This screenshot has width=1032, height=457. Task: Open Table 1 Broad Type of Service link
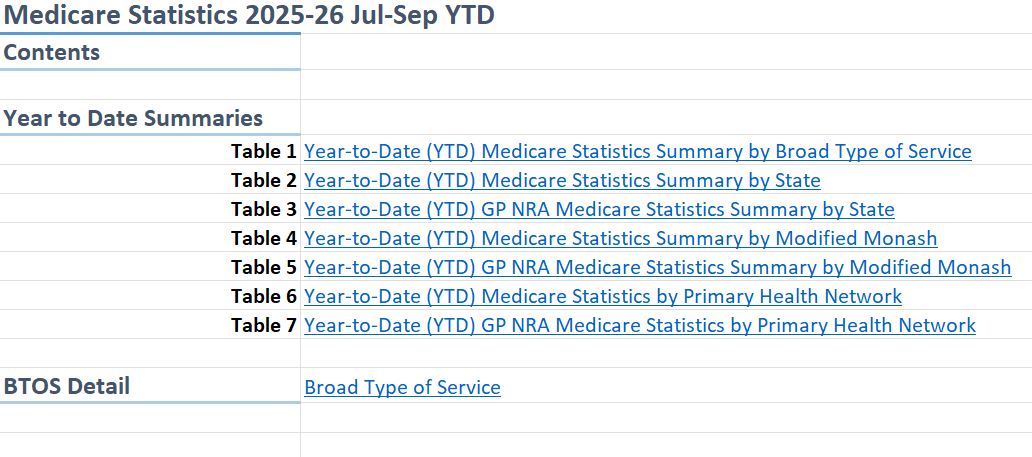637,152
